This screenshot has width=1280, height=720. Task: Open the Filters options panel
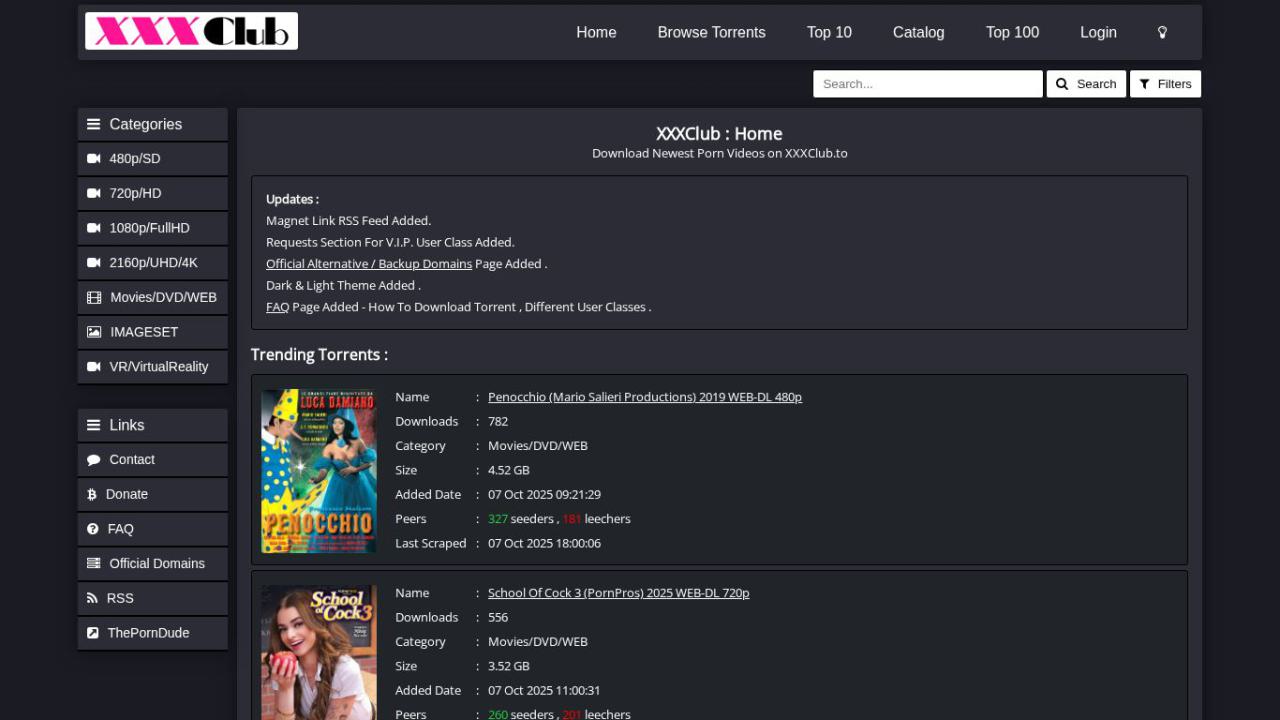(1165, 84)
